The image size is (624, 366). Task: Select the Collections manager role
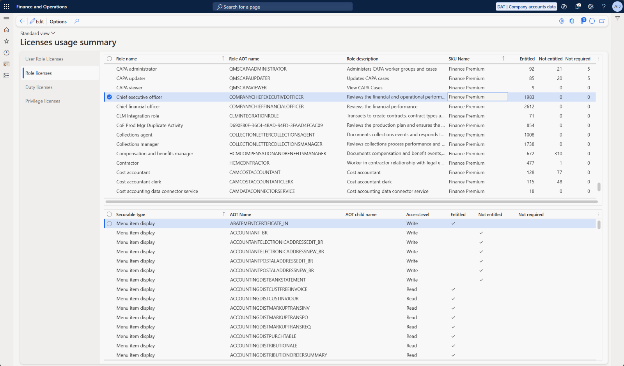point(350,144)
